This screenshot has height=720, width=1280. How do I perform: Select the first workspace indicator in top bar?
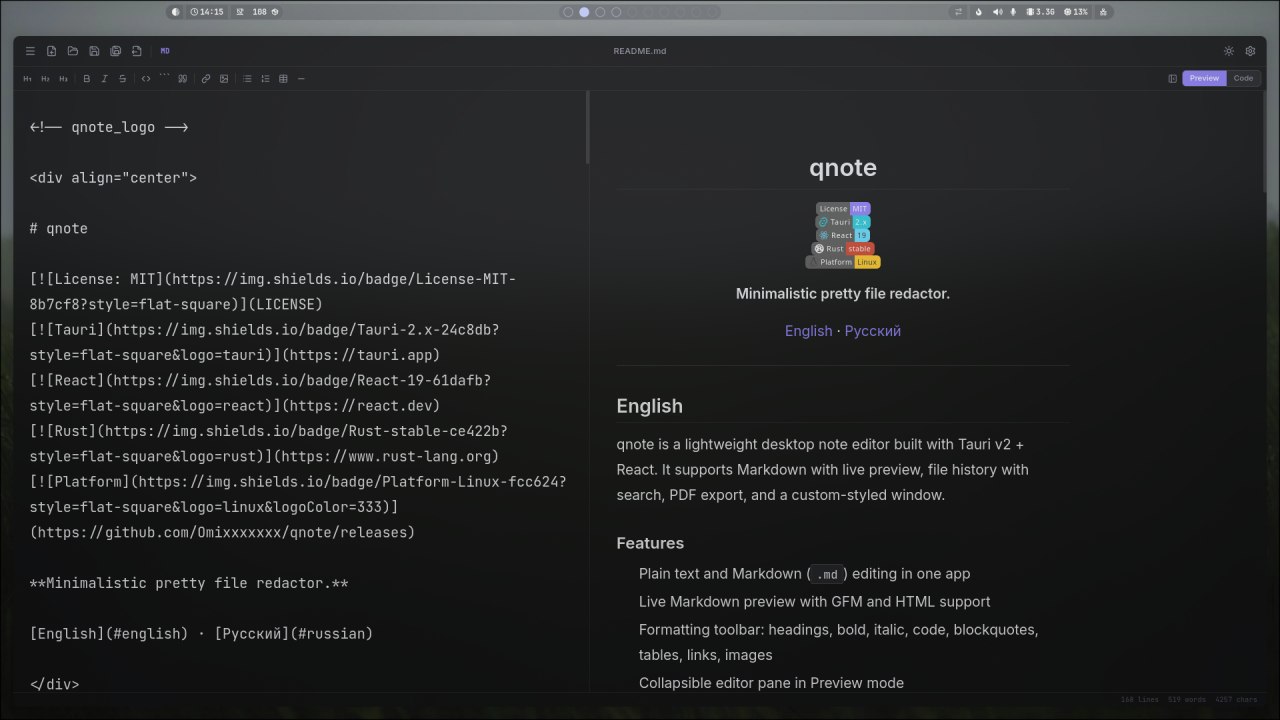point(568,12)
